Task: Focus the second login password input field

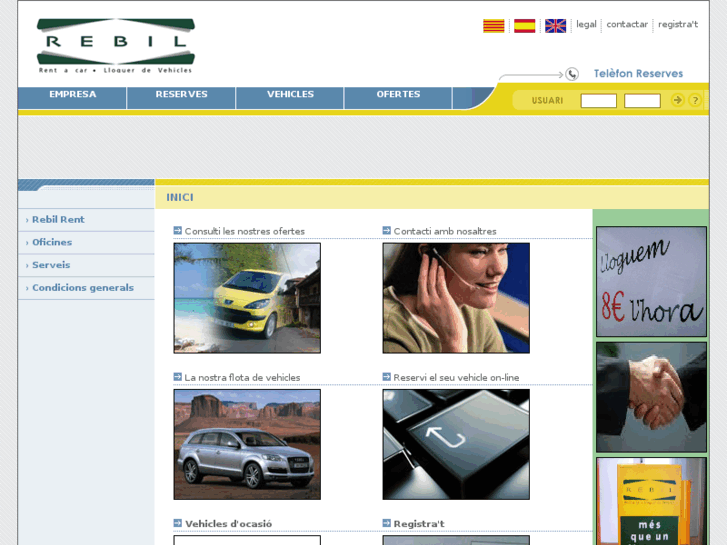Action: (x=642, y=101)
